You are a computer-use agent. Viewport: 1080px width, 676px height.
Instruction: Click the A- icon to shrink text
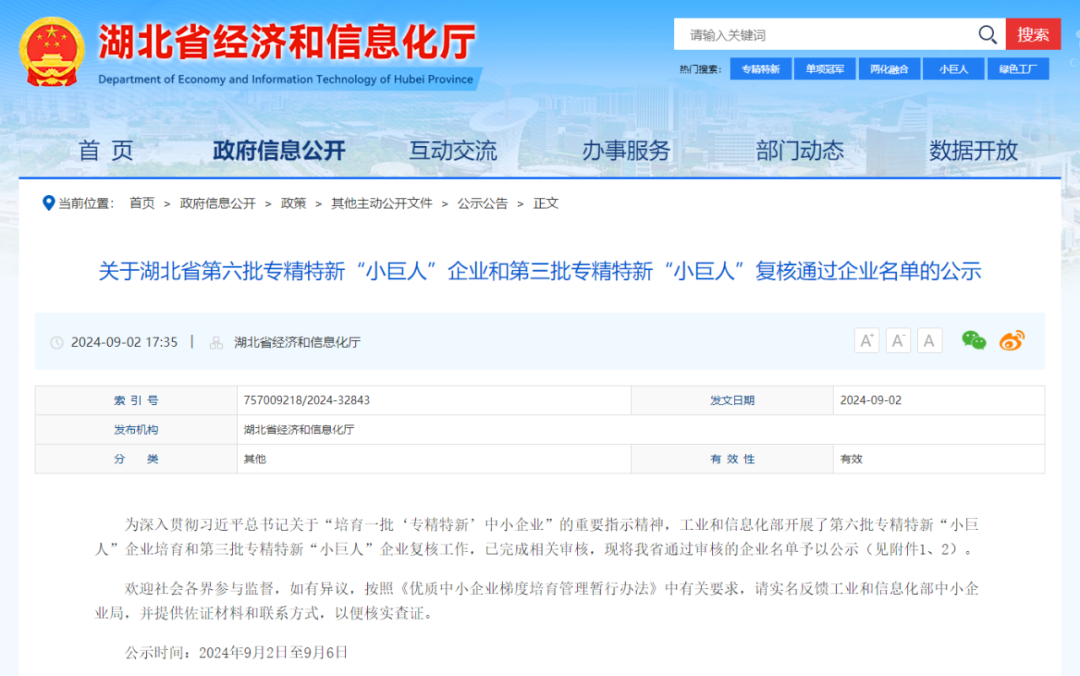tap(898, 340)
